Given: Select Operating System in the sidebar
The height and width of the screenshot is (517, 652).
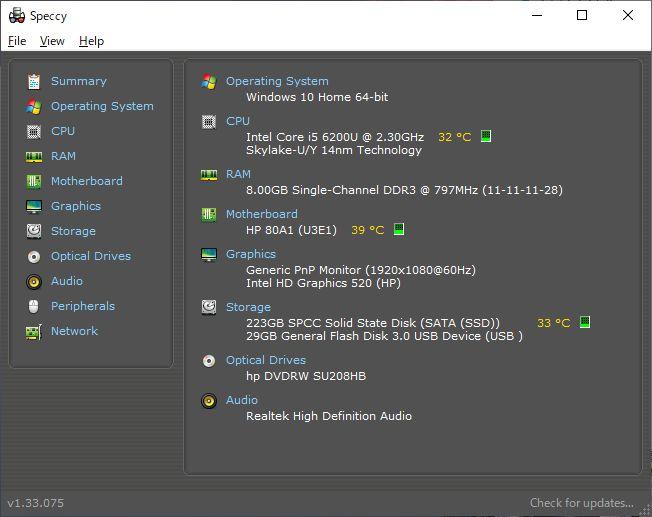Looking at the screenshot, I should tap(102, 106).
